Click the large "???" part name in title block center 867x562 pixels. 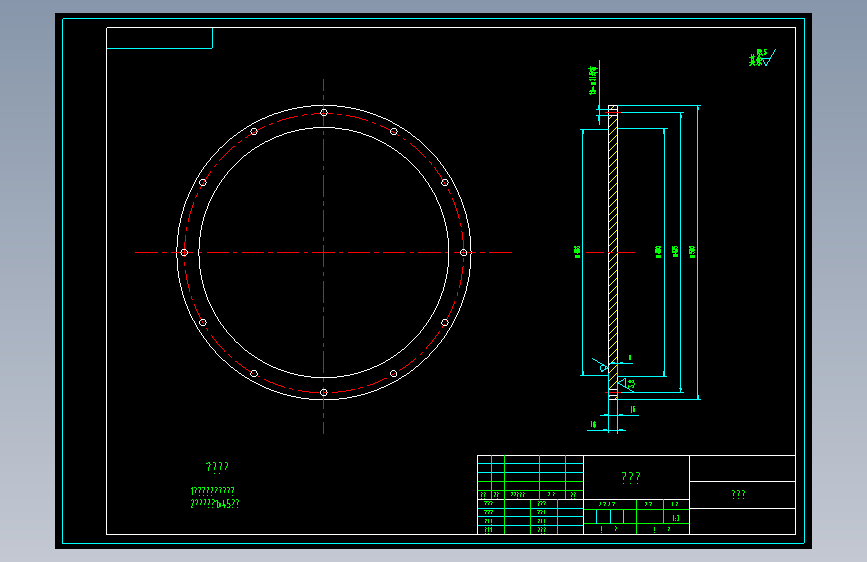[x=631, y=477]
